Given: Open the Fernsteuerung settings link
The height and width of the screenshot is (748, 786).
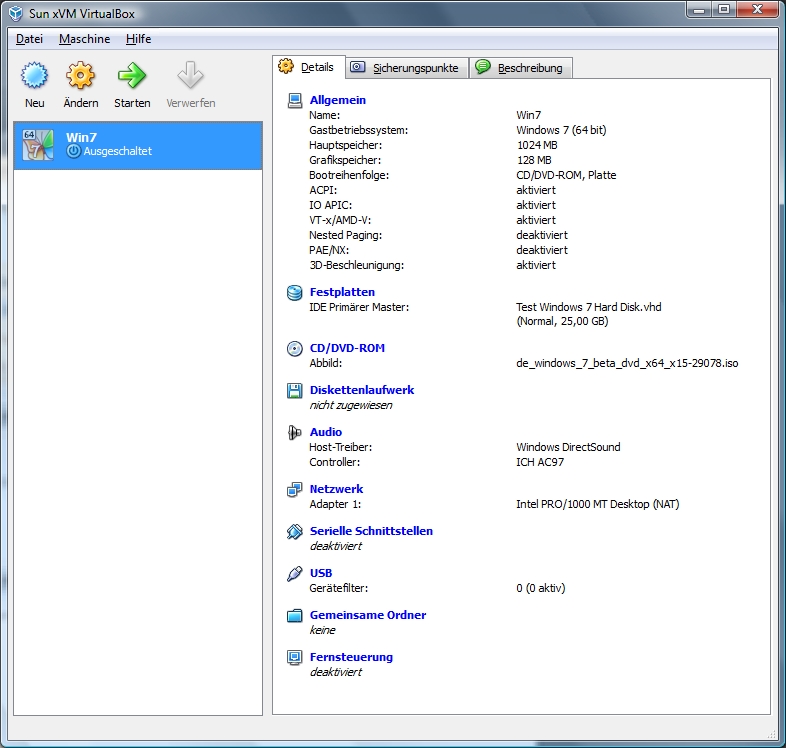Looking at the screenshot, I should 351,657.
